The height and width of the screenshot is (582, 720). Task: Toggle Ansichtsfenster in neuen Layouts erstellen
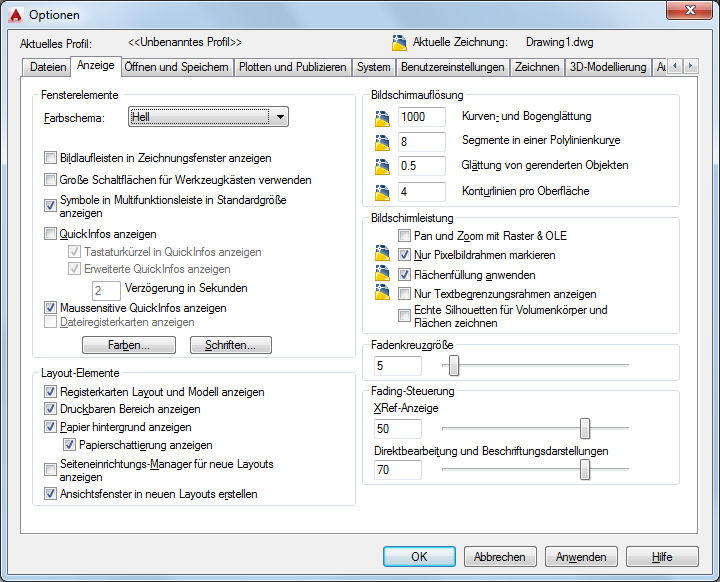tap(50, 494)
